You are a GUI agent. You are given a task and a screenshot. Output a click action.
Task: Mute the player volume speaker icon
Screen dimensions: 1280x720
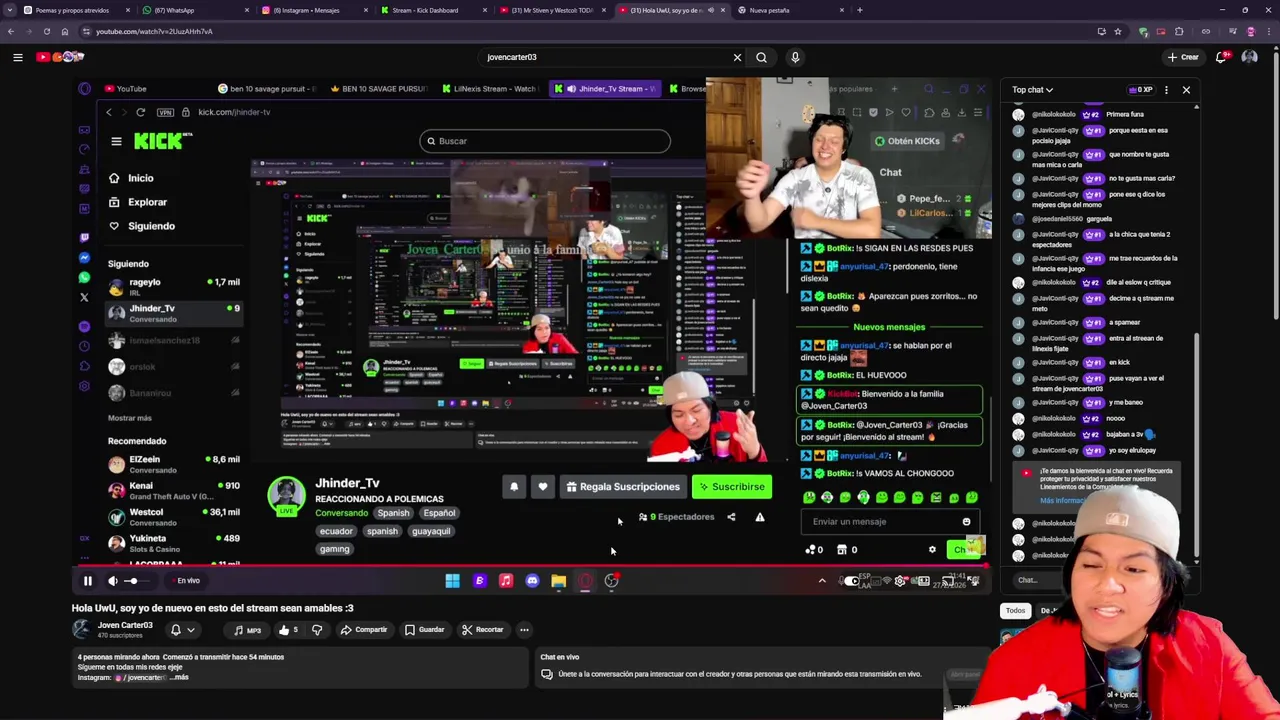coord(113,580)
